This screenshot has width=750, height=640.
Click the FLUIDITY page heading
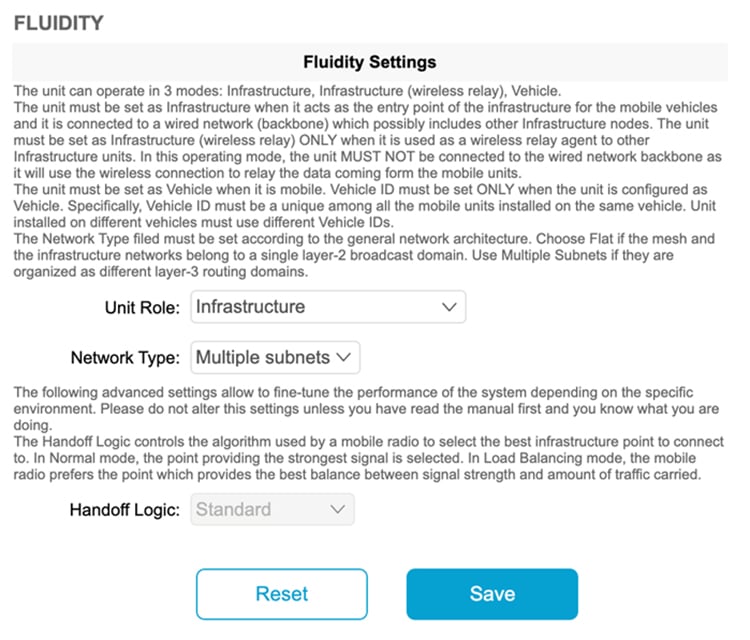[58, 23]
